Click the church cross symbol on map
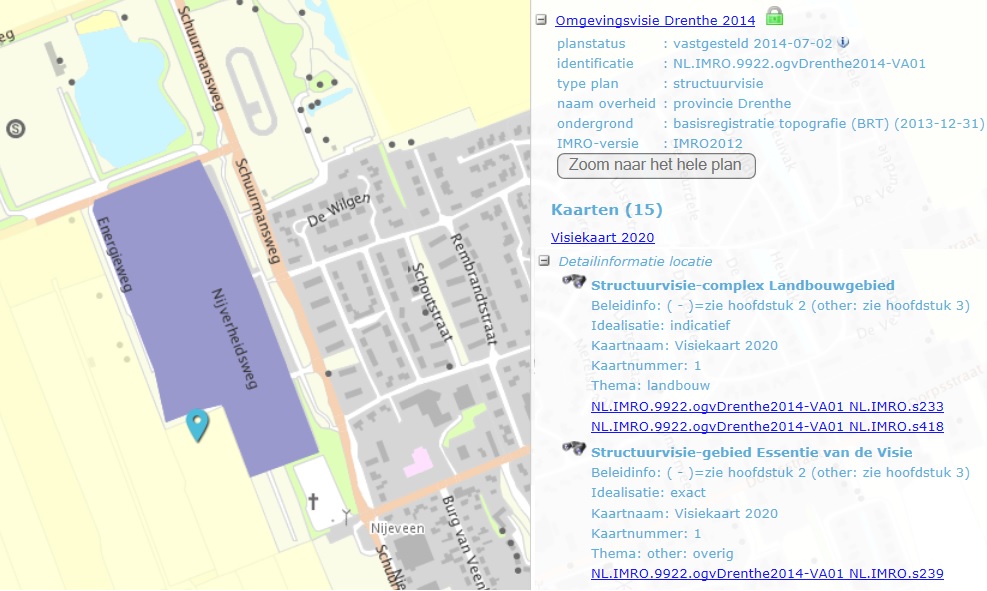987x591 pixels. point(313,500)
